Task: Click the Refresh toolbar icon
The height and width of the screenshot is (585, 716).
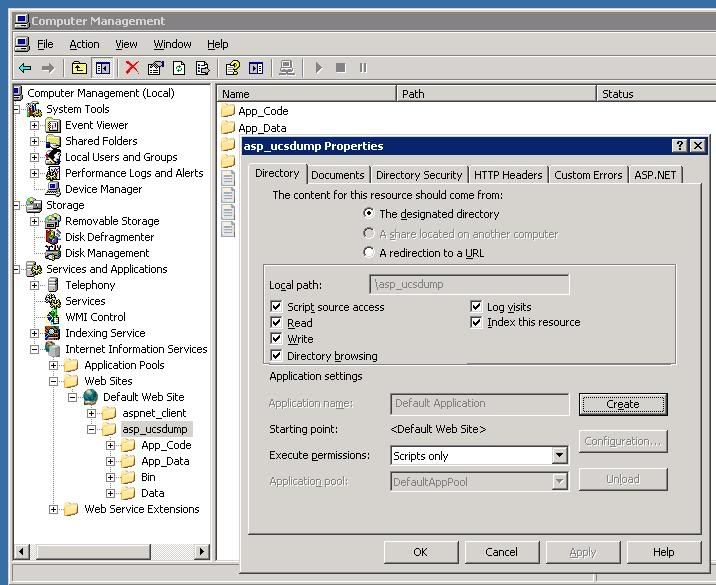Action: (179, 69)
